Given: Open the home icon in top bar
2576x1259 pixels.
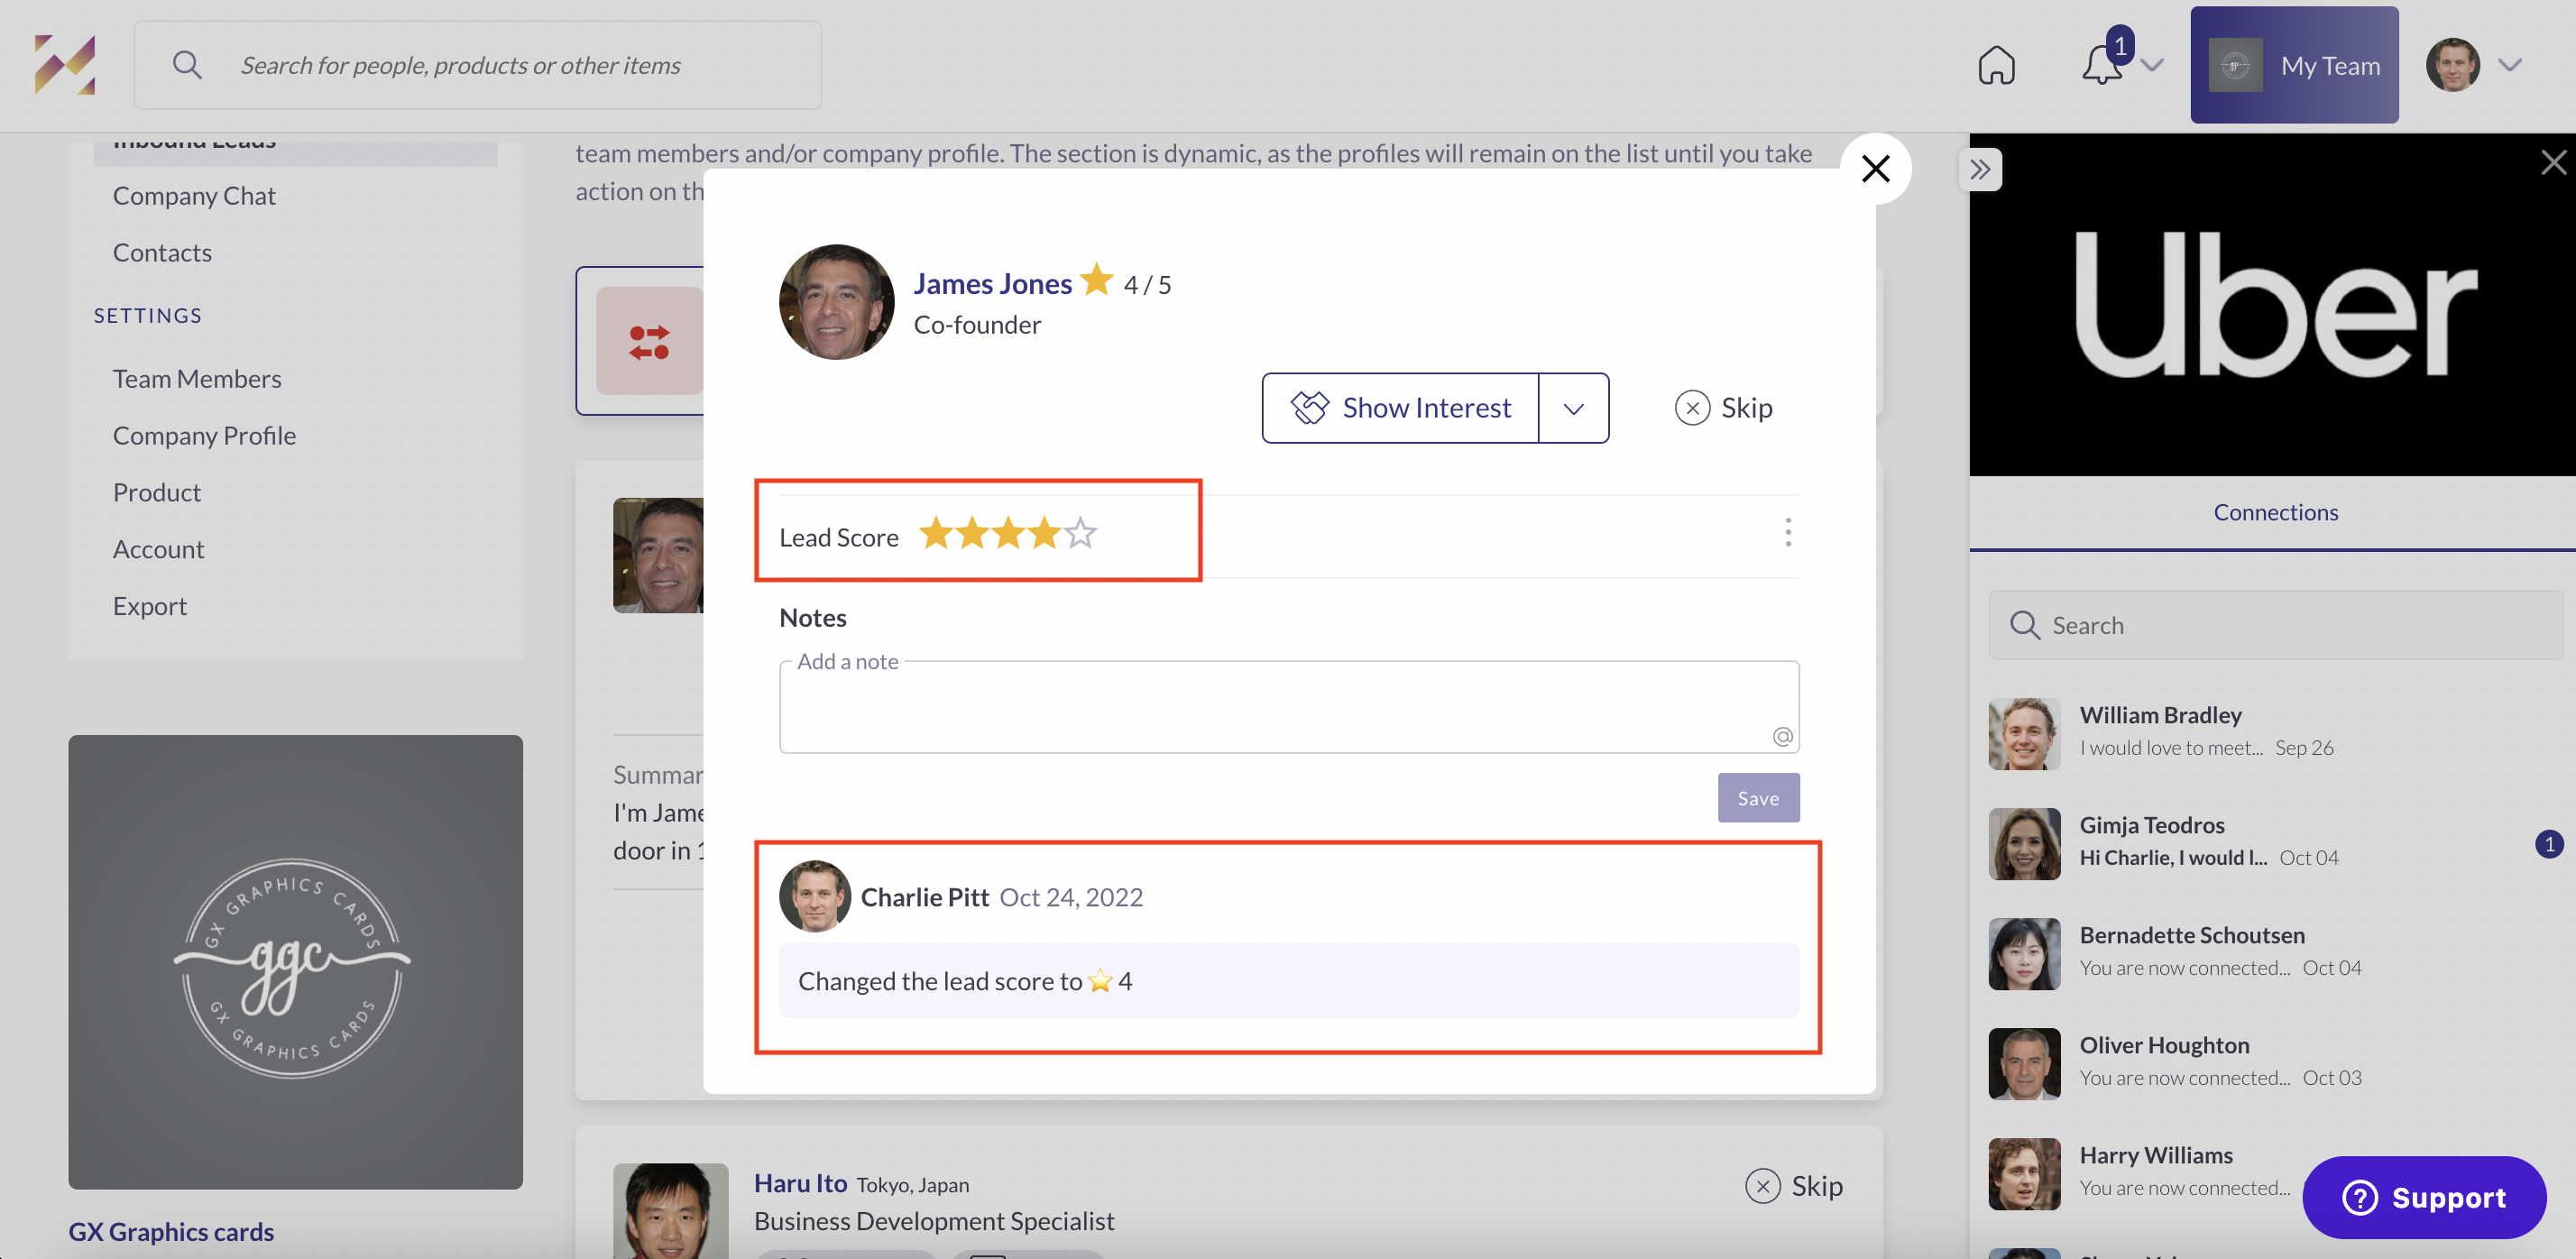Looking at the screenshot, I should pyautogui.click(x=1996, y=66).
